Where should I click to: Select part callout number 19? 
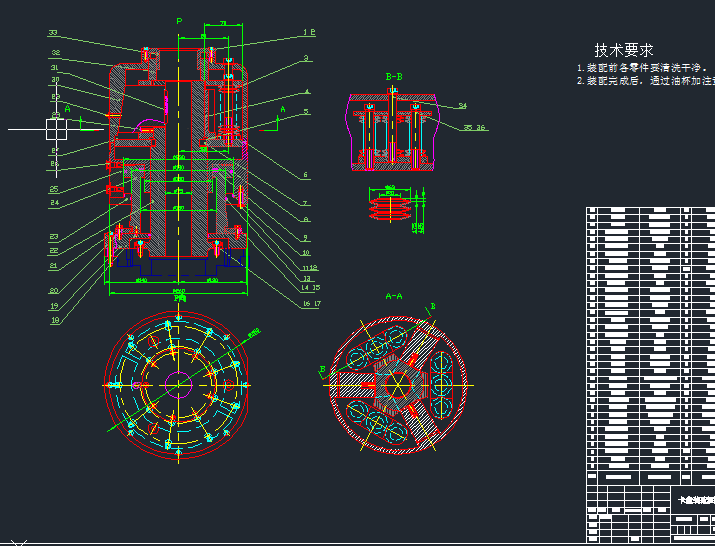pyautogui.click(x=54, y=306)
